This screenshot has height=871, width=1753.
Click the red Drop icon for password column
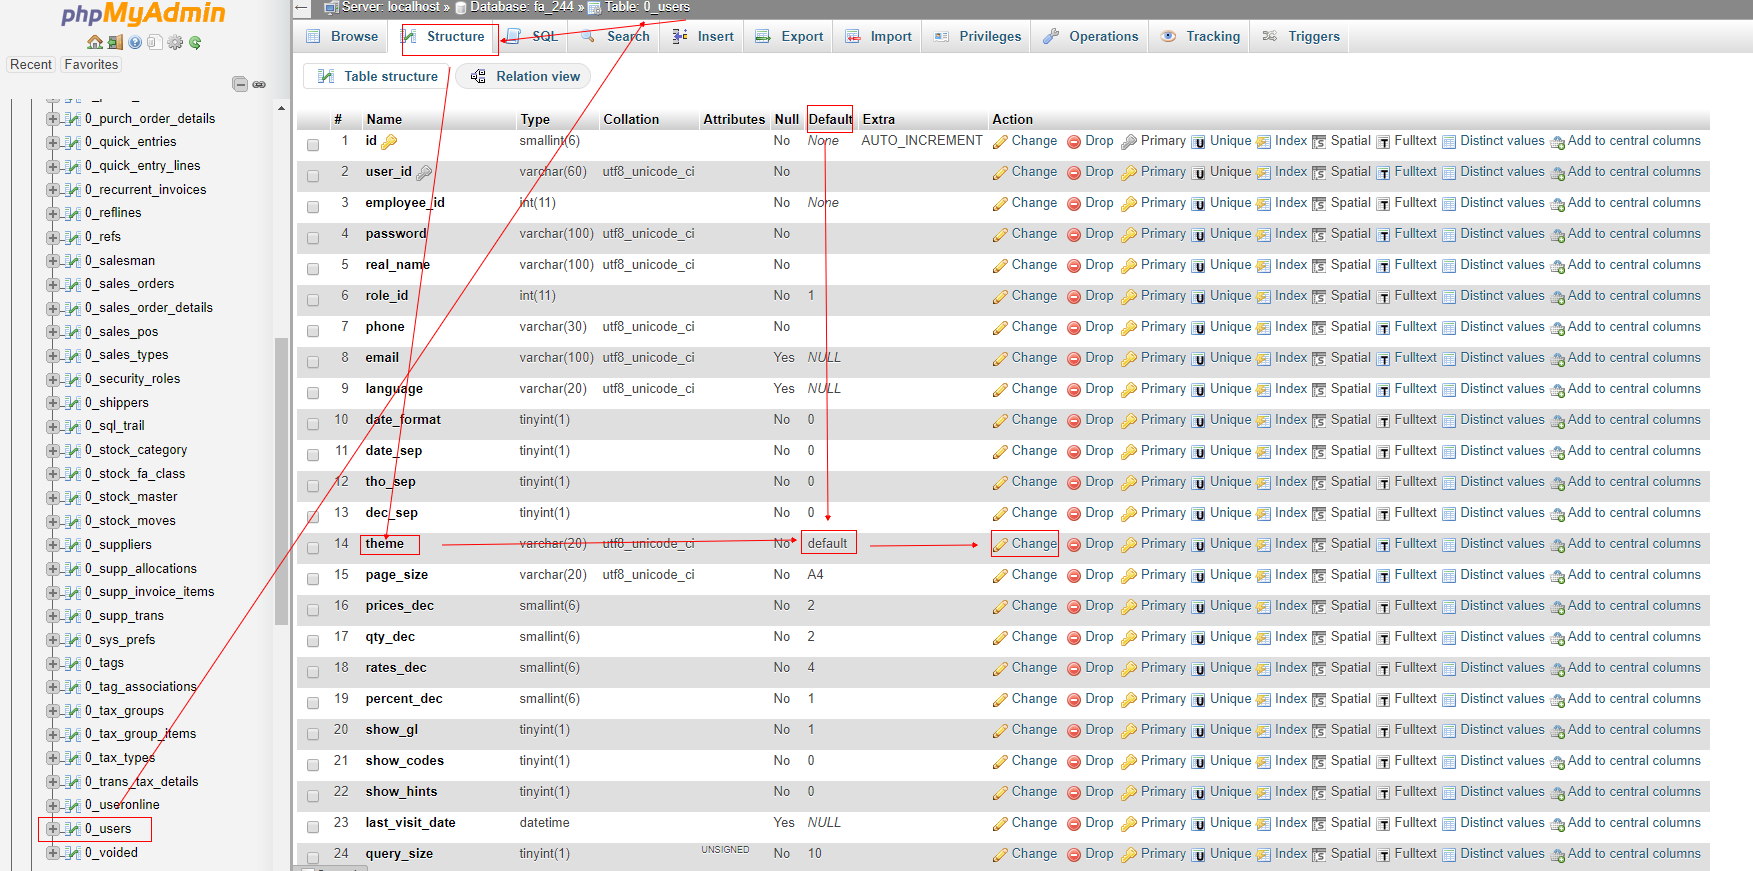pos(1074,235)
